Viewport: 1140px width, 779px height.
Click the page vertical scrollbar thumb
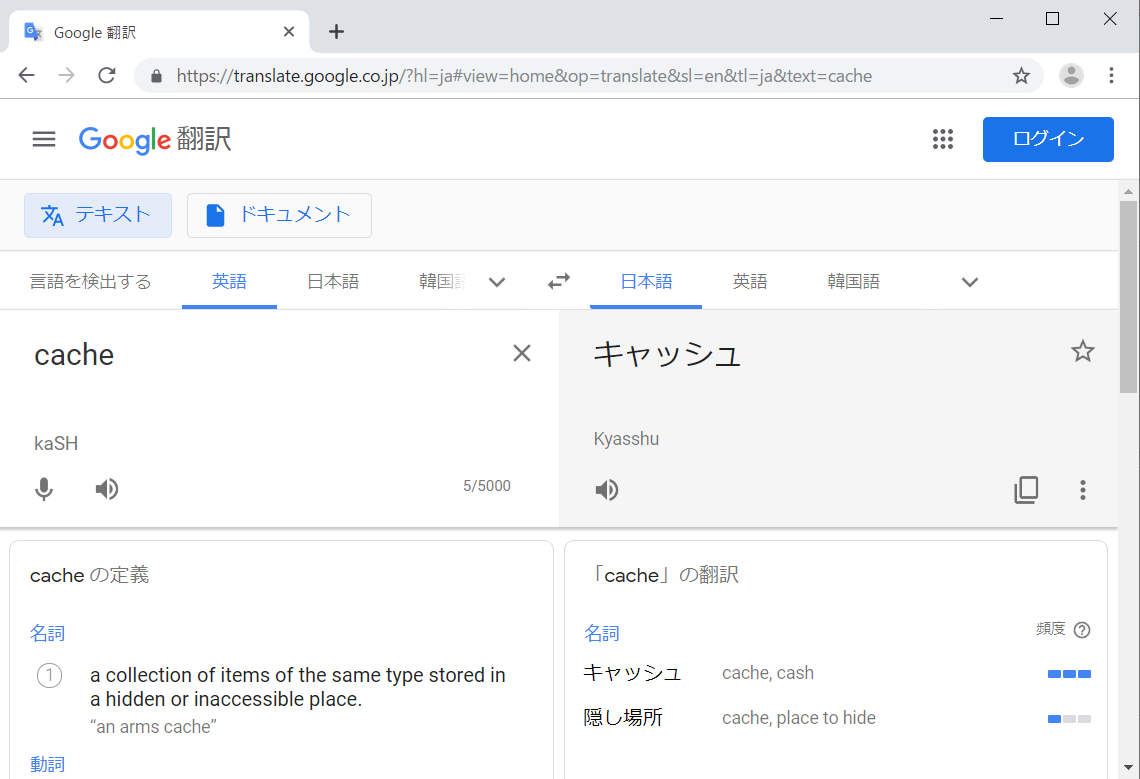point(1128,297)
